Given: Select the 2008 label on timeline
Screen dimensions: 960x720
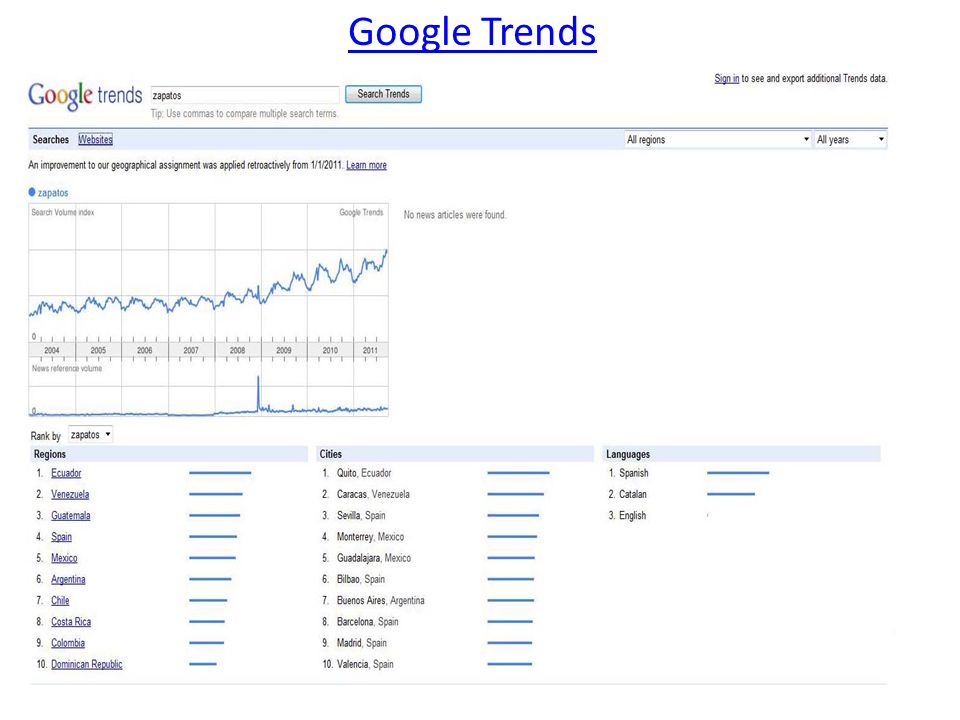Looking at the screenshot, I should tap(238, 350).
